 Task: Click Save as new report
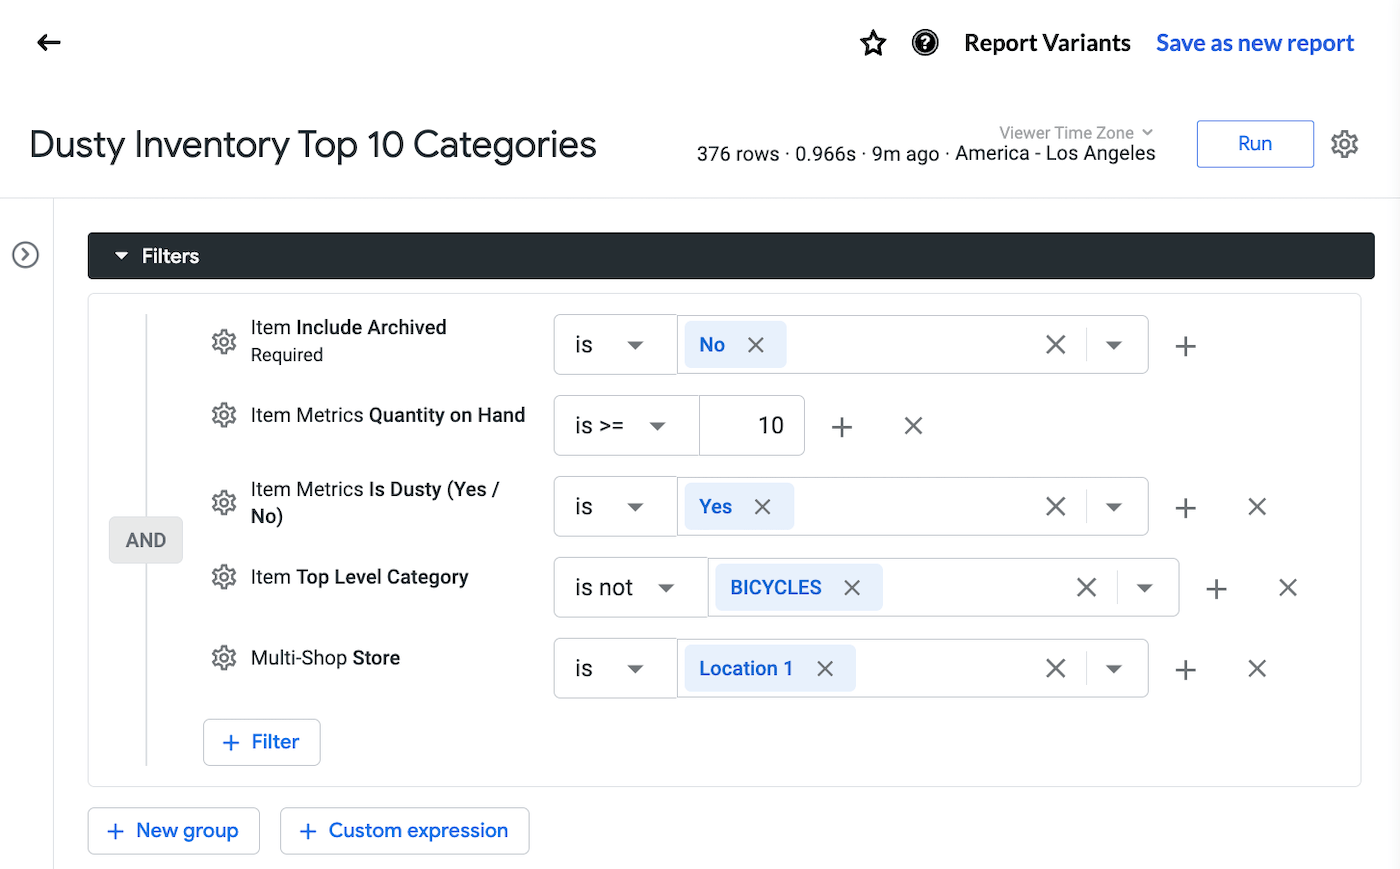(x=1254, y=43)
